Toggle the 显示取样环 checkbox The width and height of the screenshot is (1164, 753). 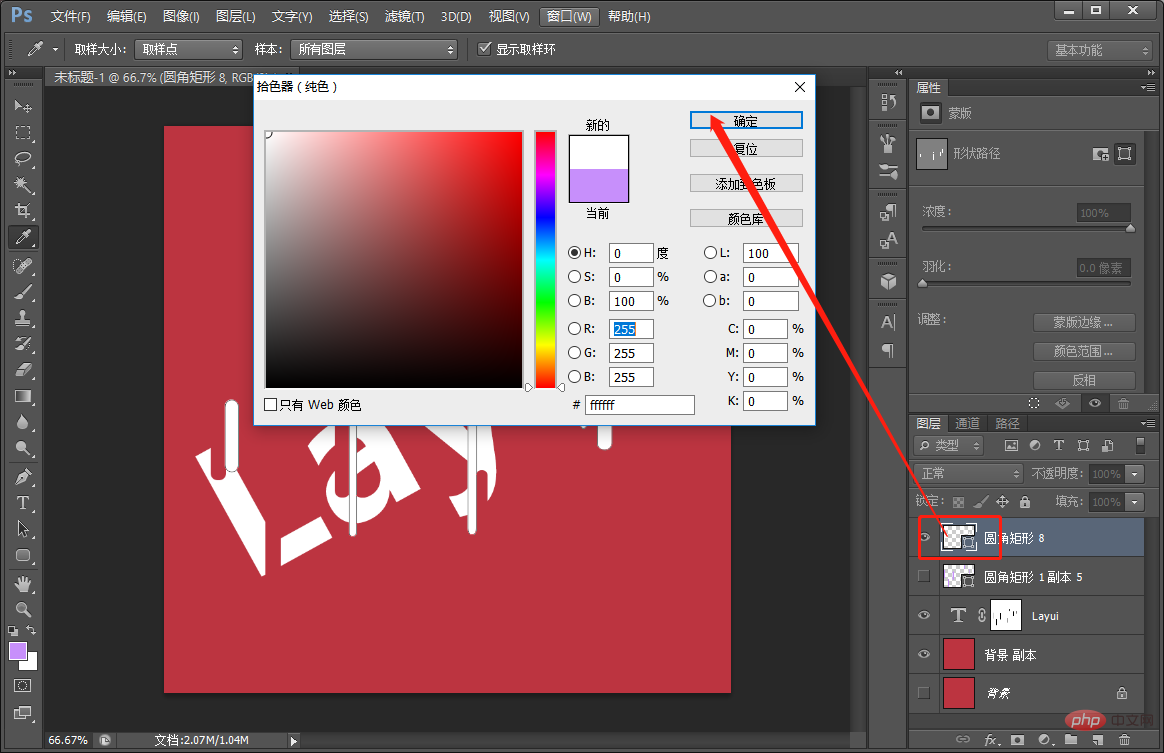click(x=485, y=49)
